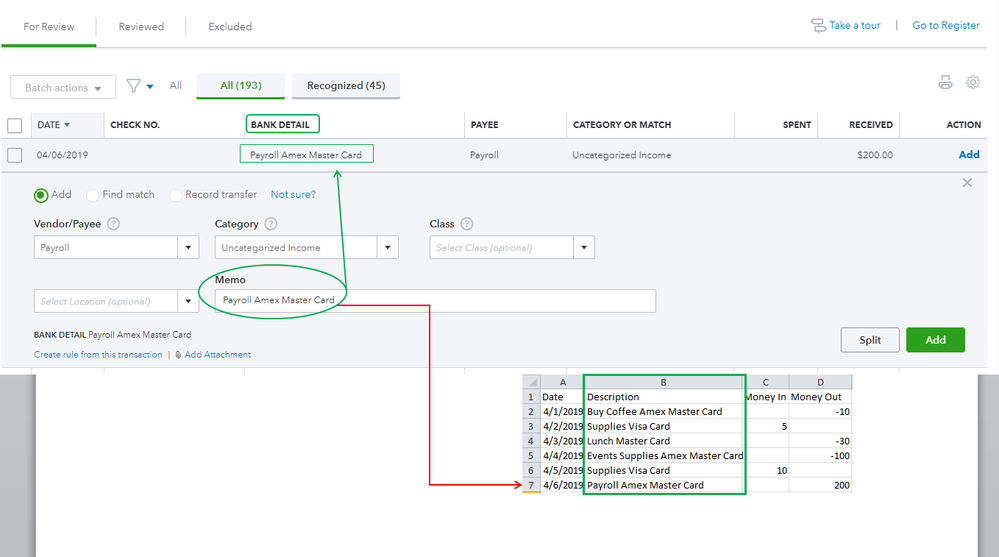Open the Recognized (45) tab
This screenshot has height=557, width=999.
345,86
